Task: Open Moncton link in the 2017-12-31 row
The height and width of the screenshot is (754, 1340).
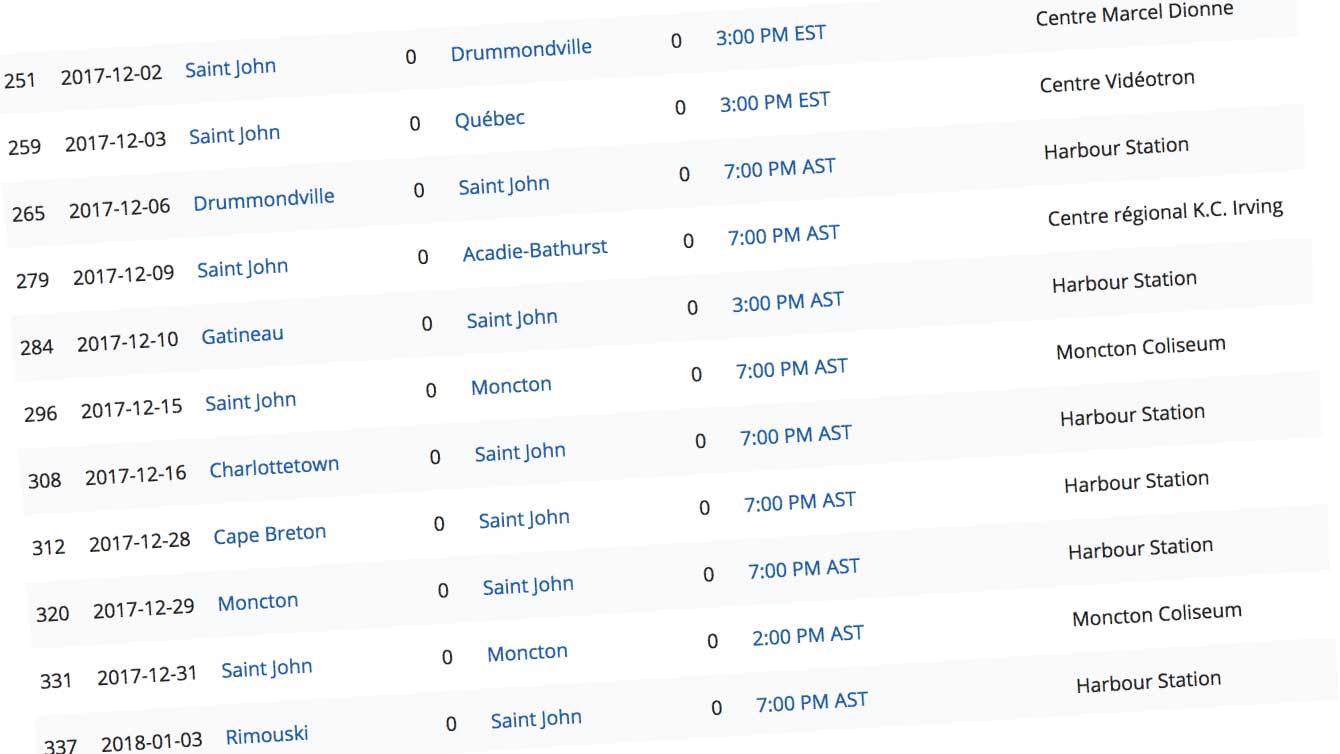Action: (527, 653)
